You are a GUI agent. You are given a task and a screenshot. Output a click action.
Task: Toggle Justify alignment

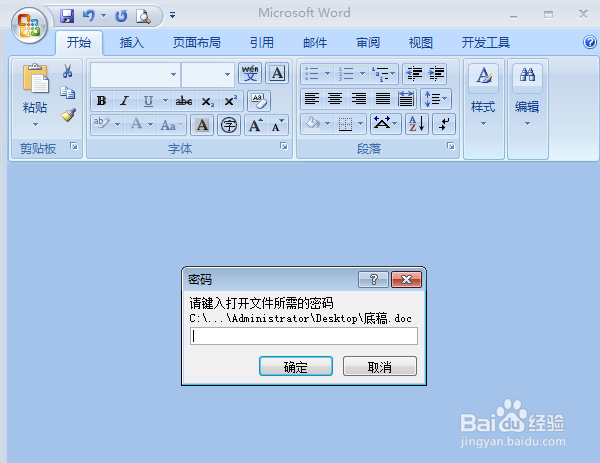pos(382,99)
